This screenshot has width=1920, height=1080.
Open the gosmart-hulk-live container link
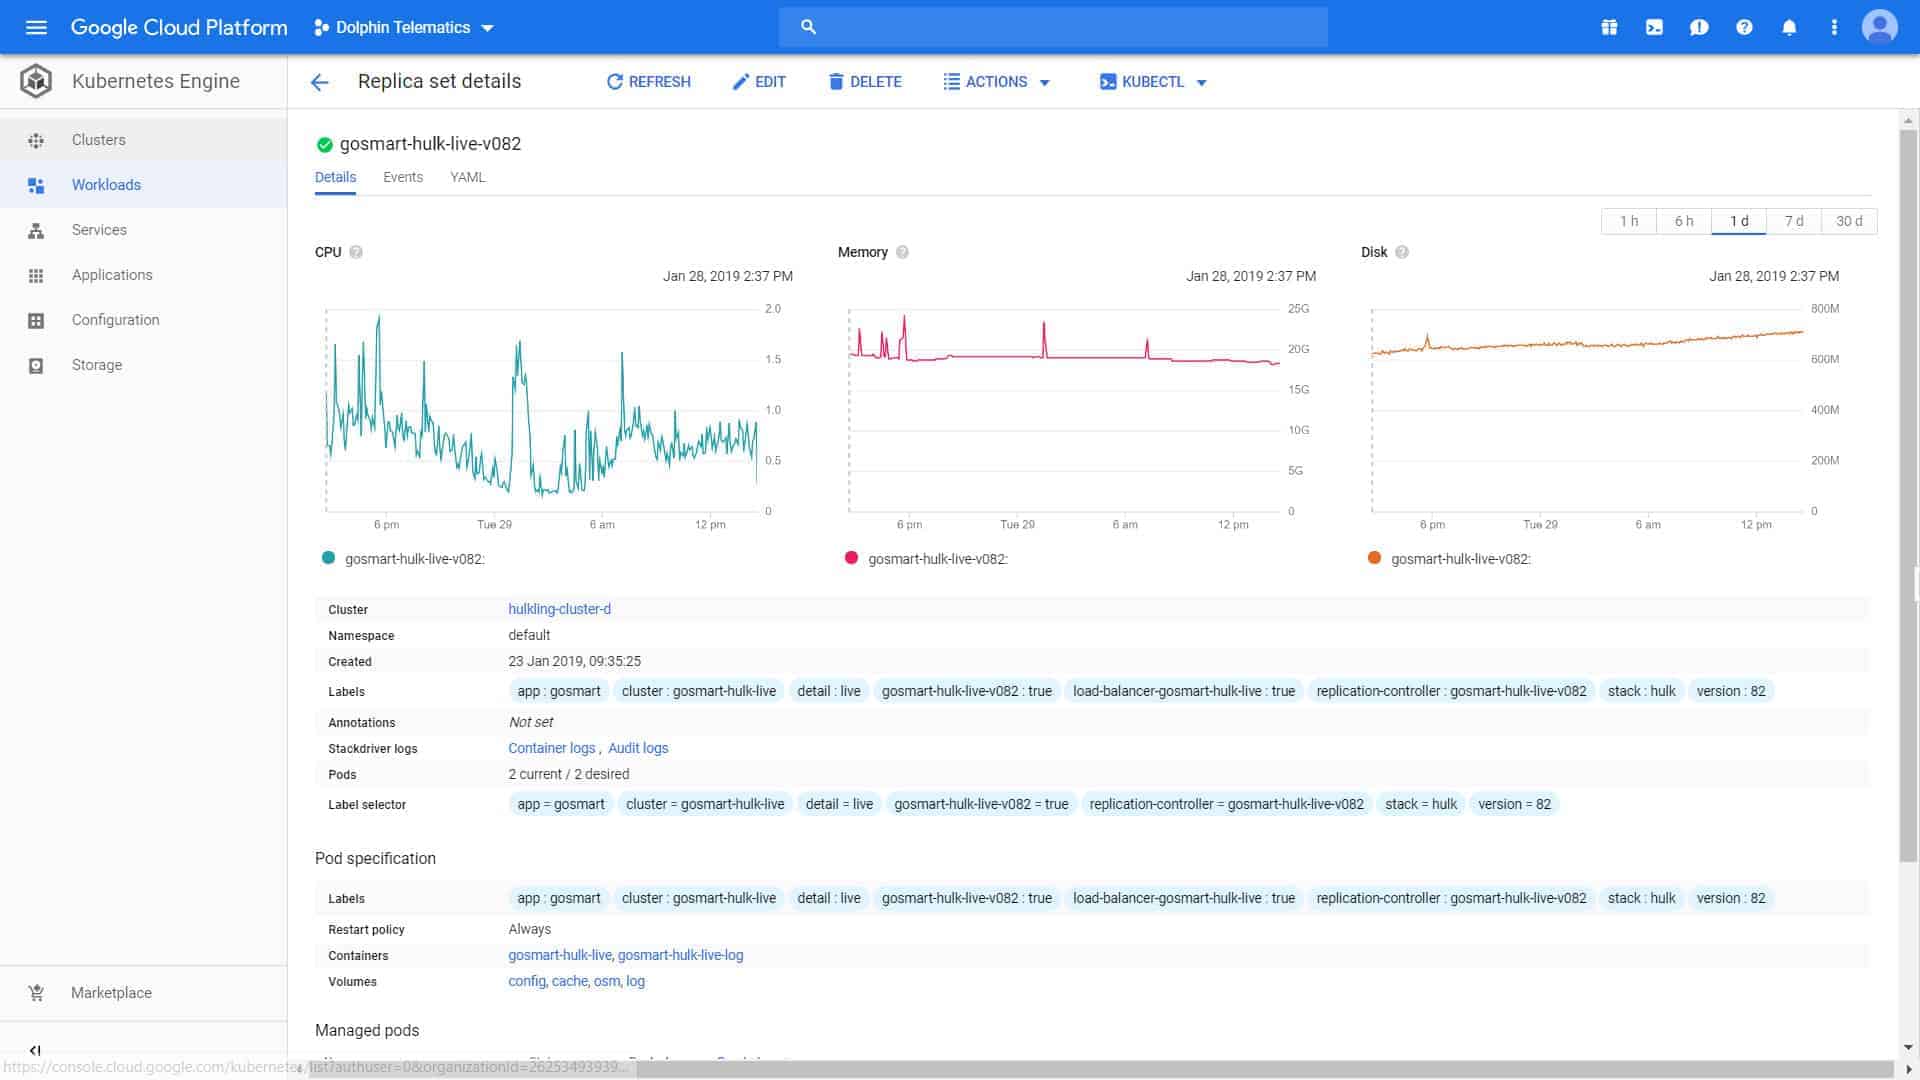[x=559, y=955]
